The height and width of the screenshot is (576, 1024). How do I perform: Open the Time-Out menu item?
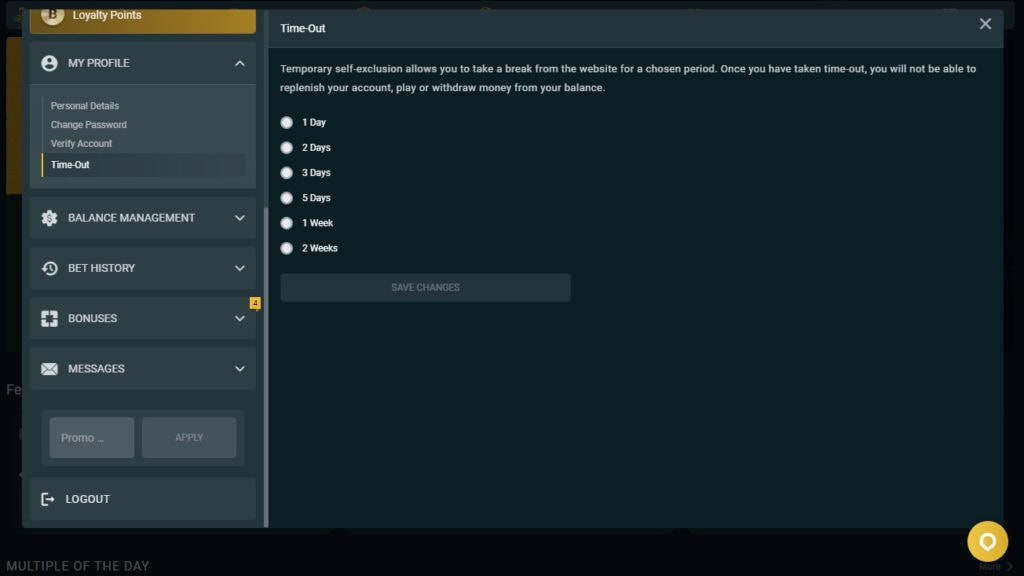tap(144, 165)
